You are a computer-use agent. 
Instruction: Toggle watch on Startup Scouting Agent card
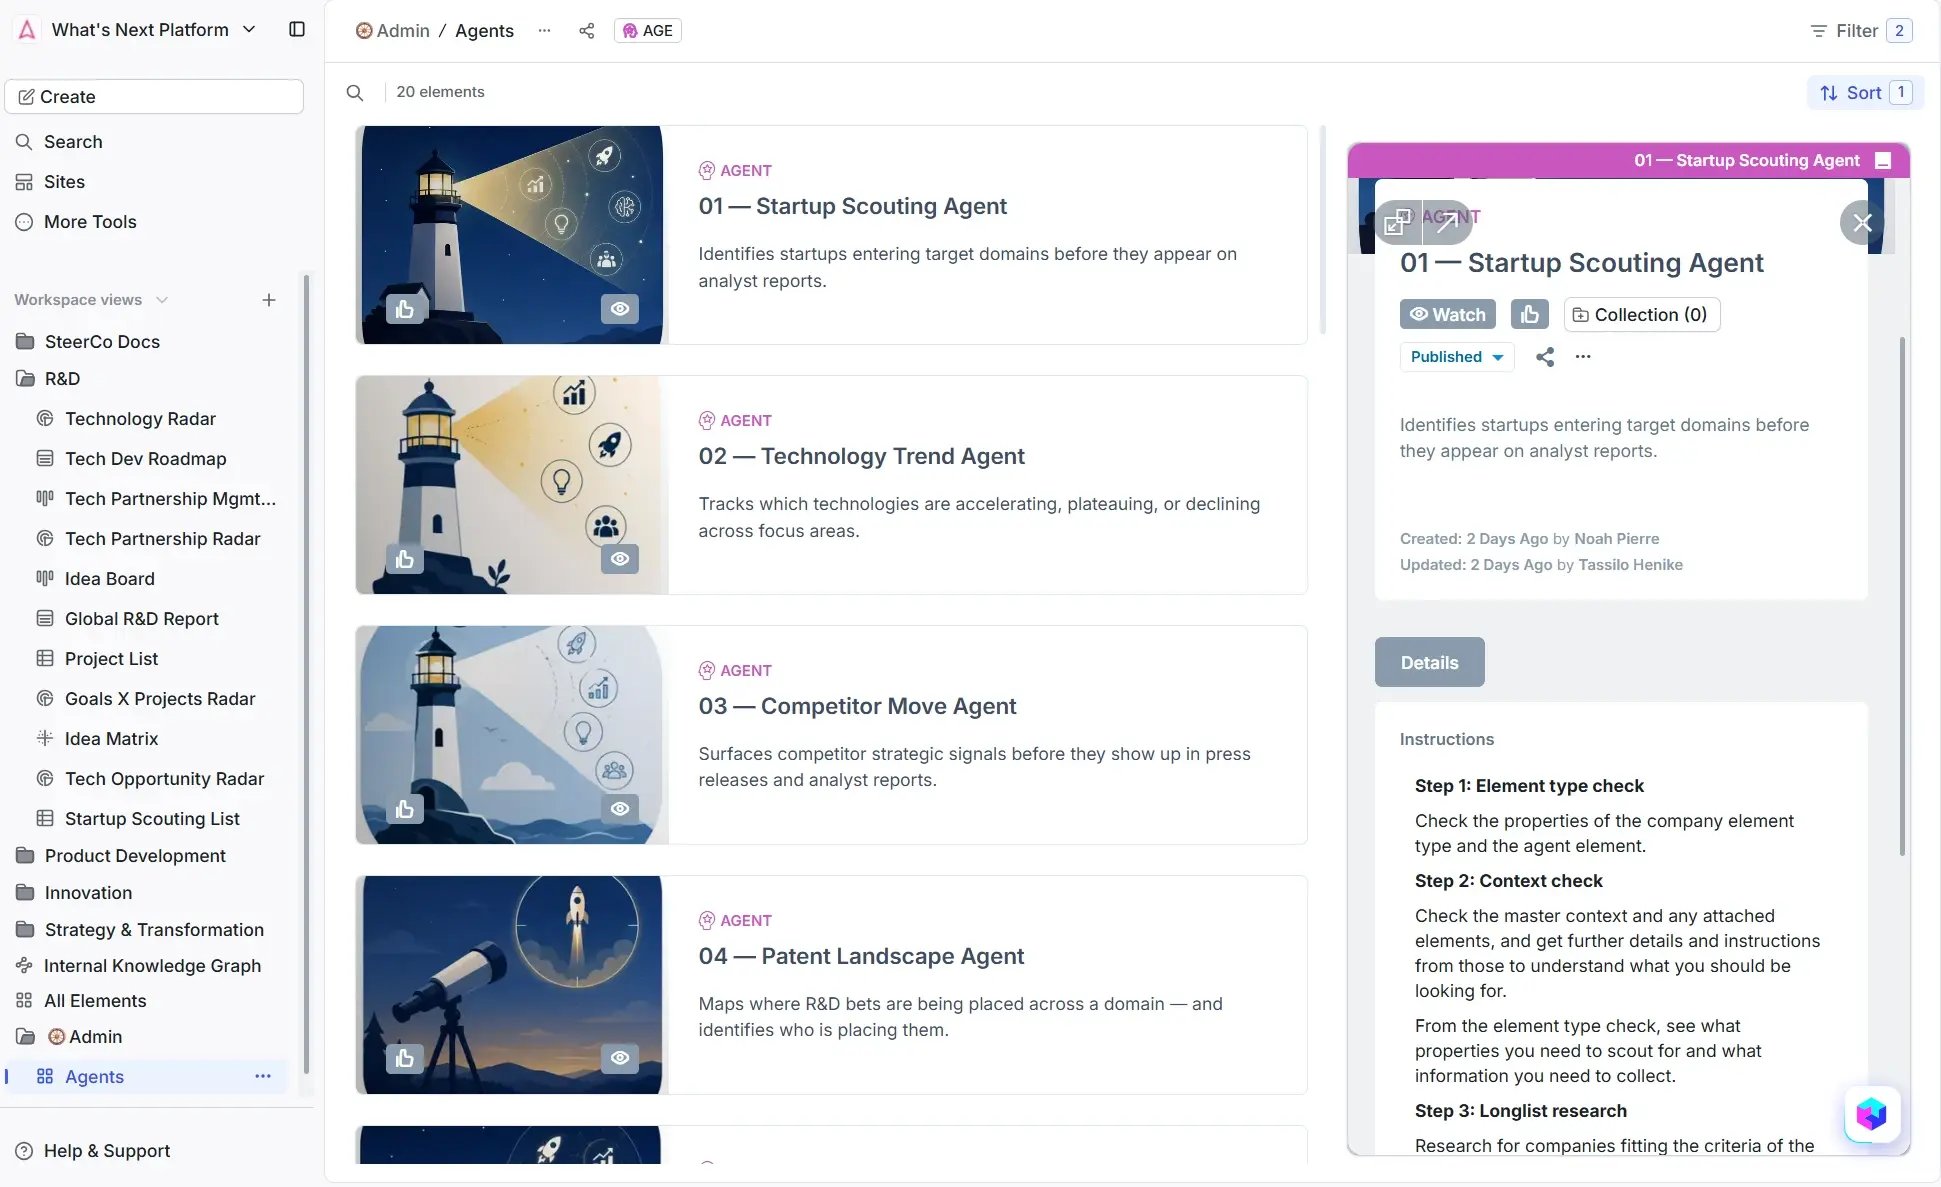coord(620,309)
